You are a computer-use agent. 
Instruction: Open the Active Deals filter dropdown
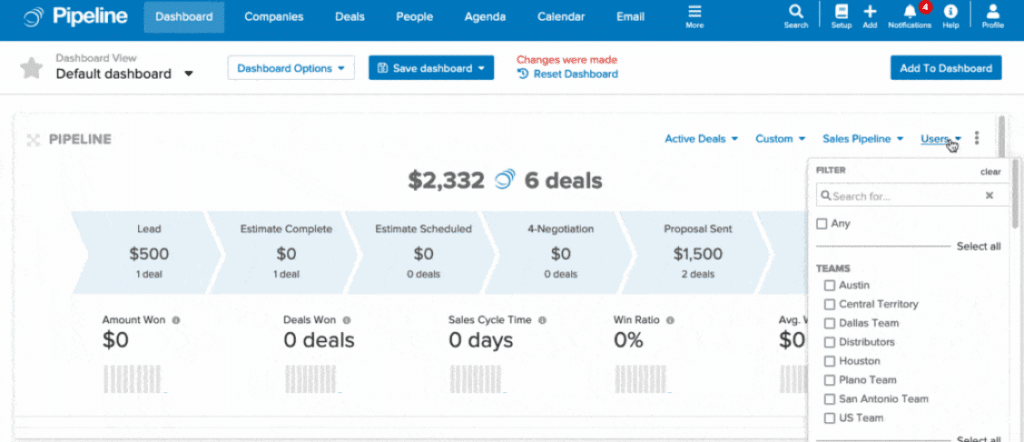tap(701, 139)
